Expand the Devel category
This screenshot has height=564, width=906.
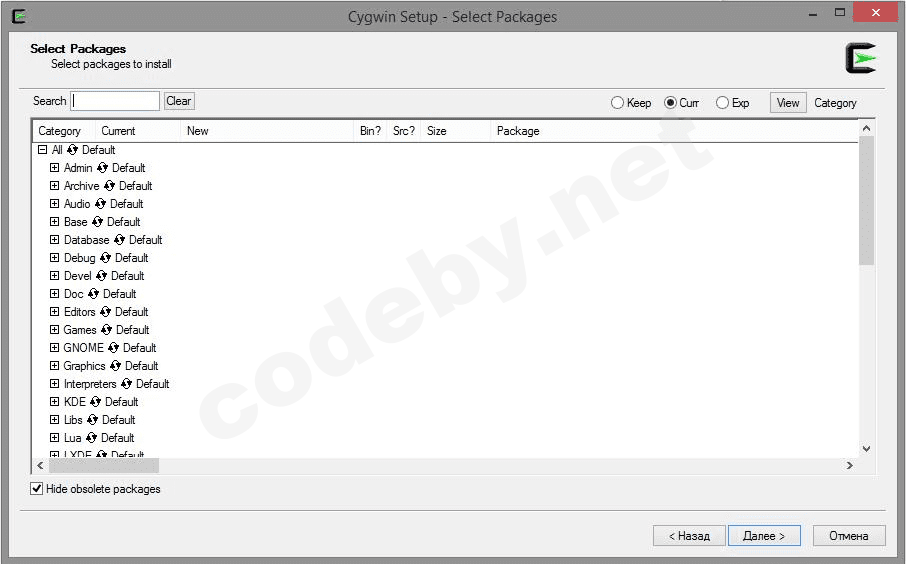(54, 275)
